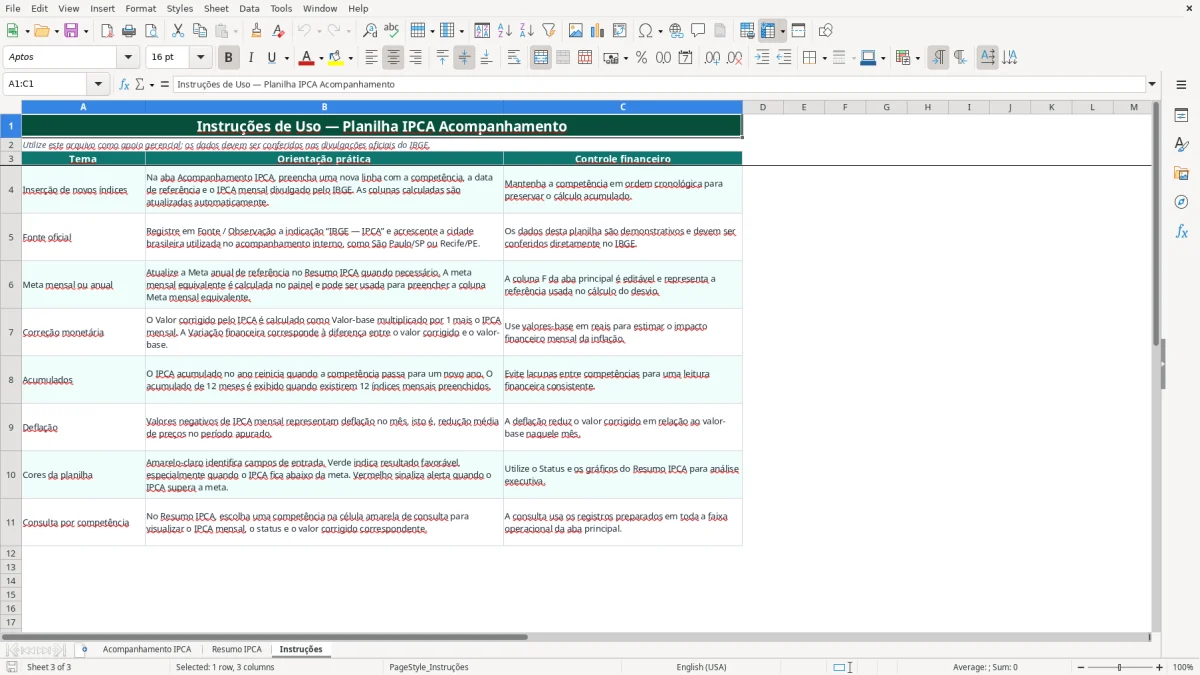1200x675 pixels.
Task: Click the zoom slider in status bar
Action: [x=1118, y=667]
